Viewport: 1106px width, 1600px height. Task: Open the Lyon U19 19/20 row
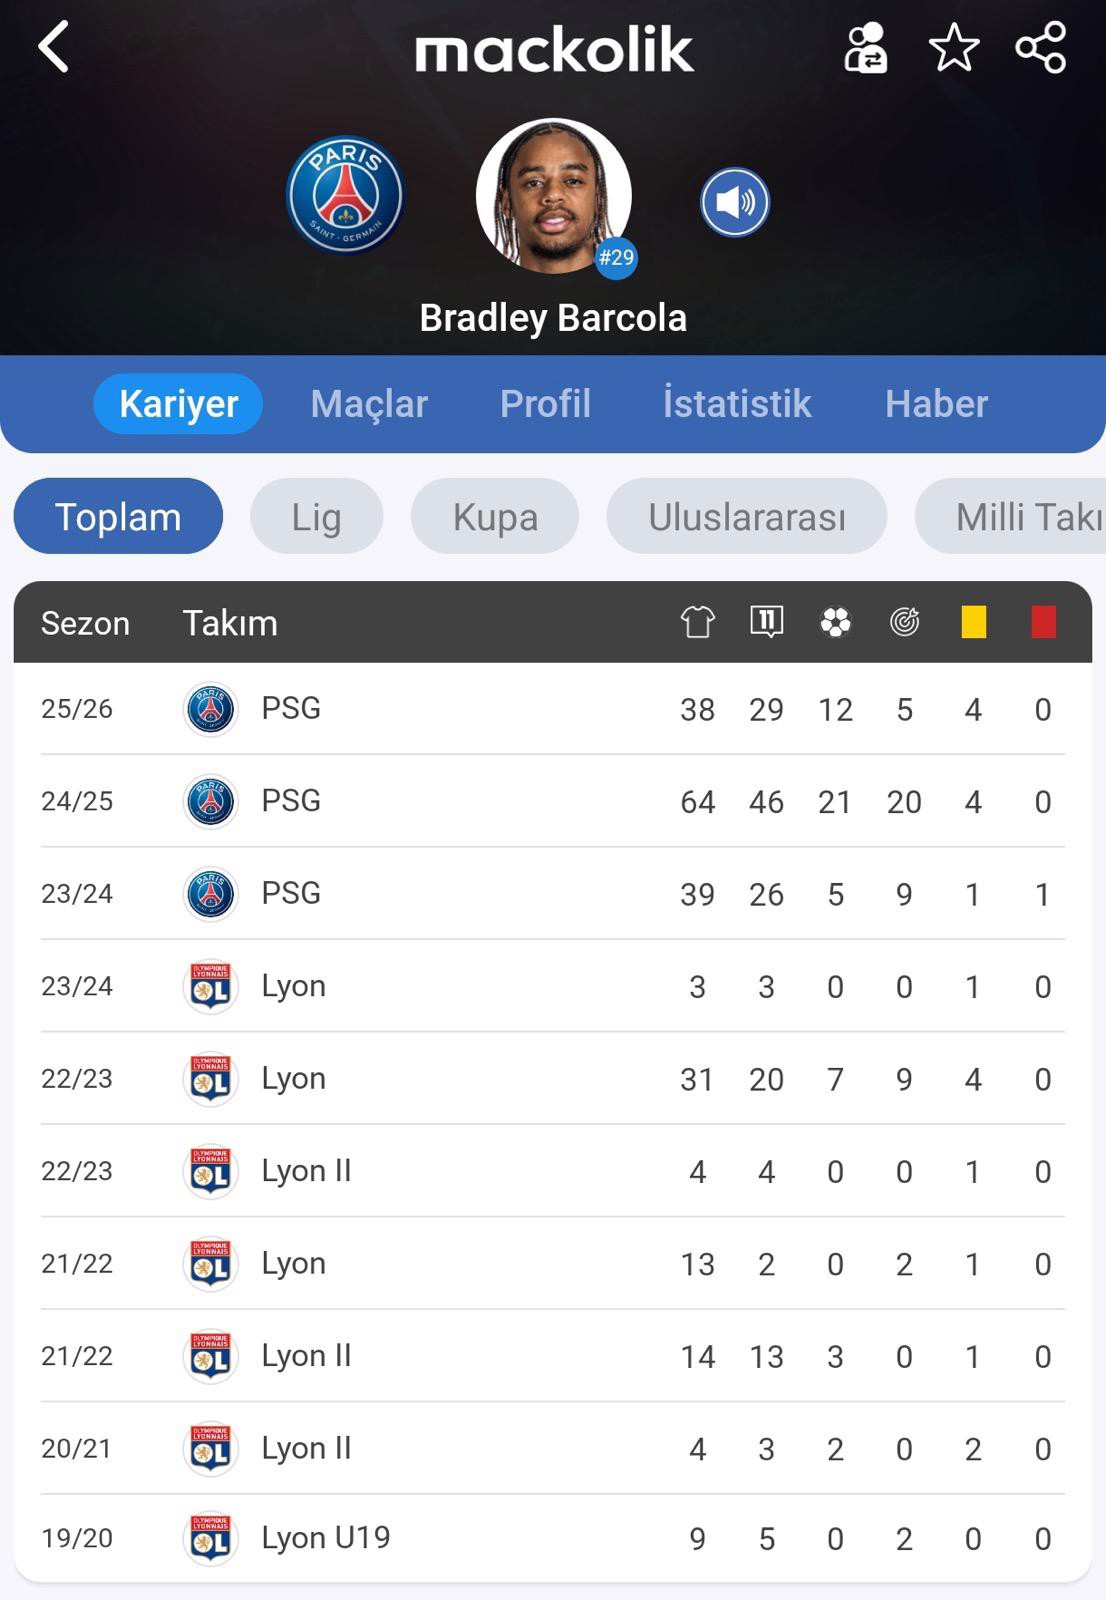tap(552, 1538)
